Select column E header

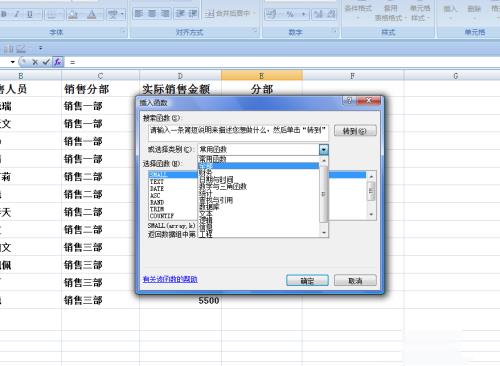[x=262, y=76]
